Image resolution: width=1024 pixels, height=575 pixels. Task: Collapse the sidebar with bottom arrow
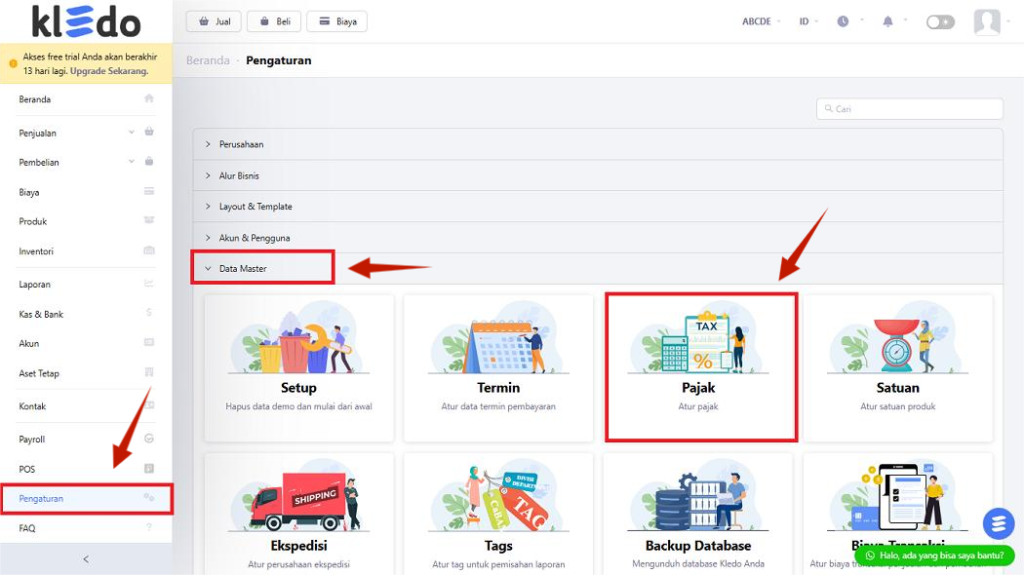point(85,559)
